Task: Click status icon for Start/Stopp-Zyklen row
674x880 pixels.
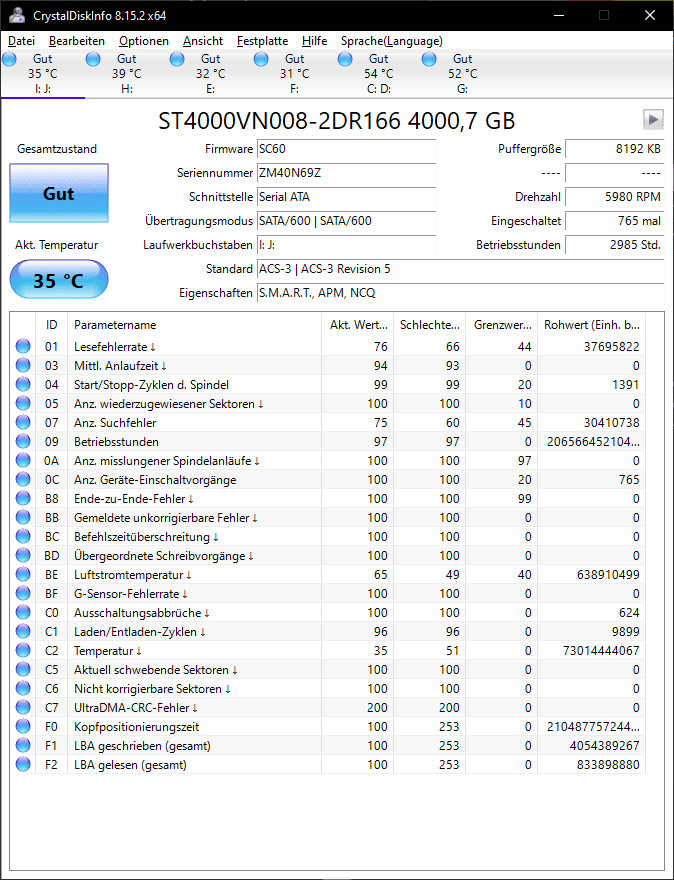Action: pyautogui.click(x=23, y=385)
